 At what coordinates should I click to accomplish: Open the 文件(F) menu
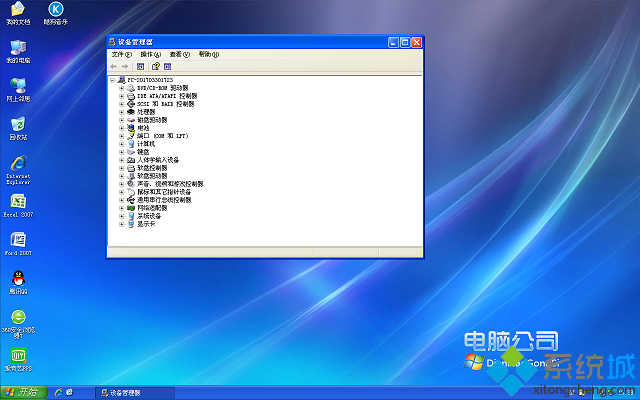point(122,54)
